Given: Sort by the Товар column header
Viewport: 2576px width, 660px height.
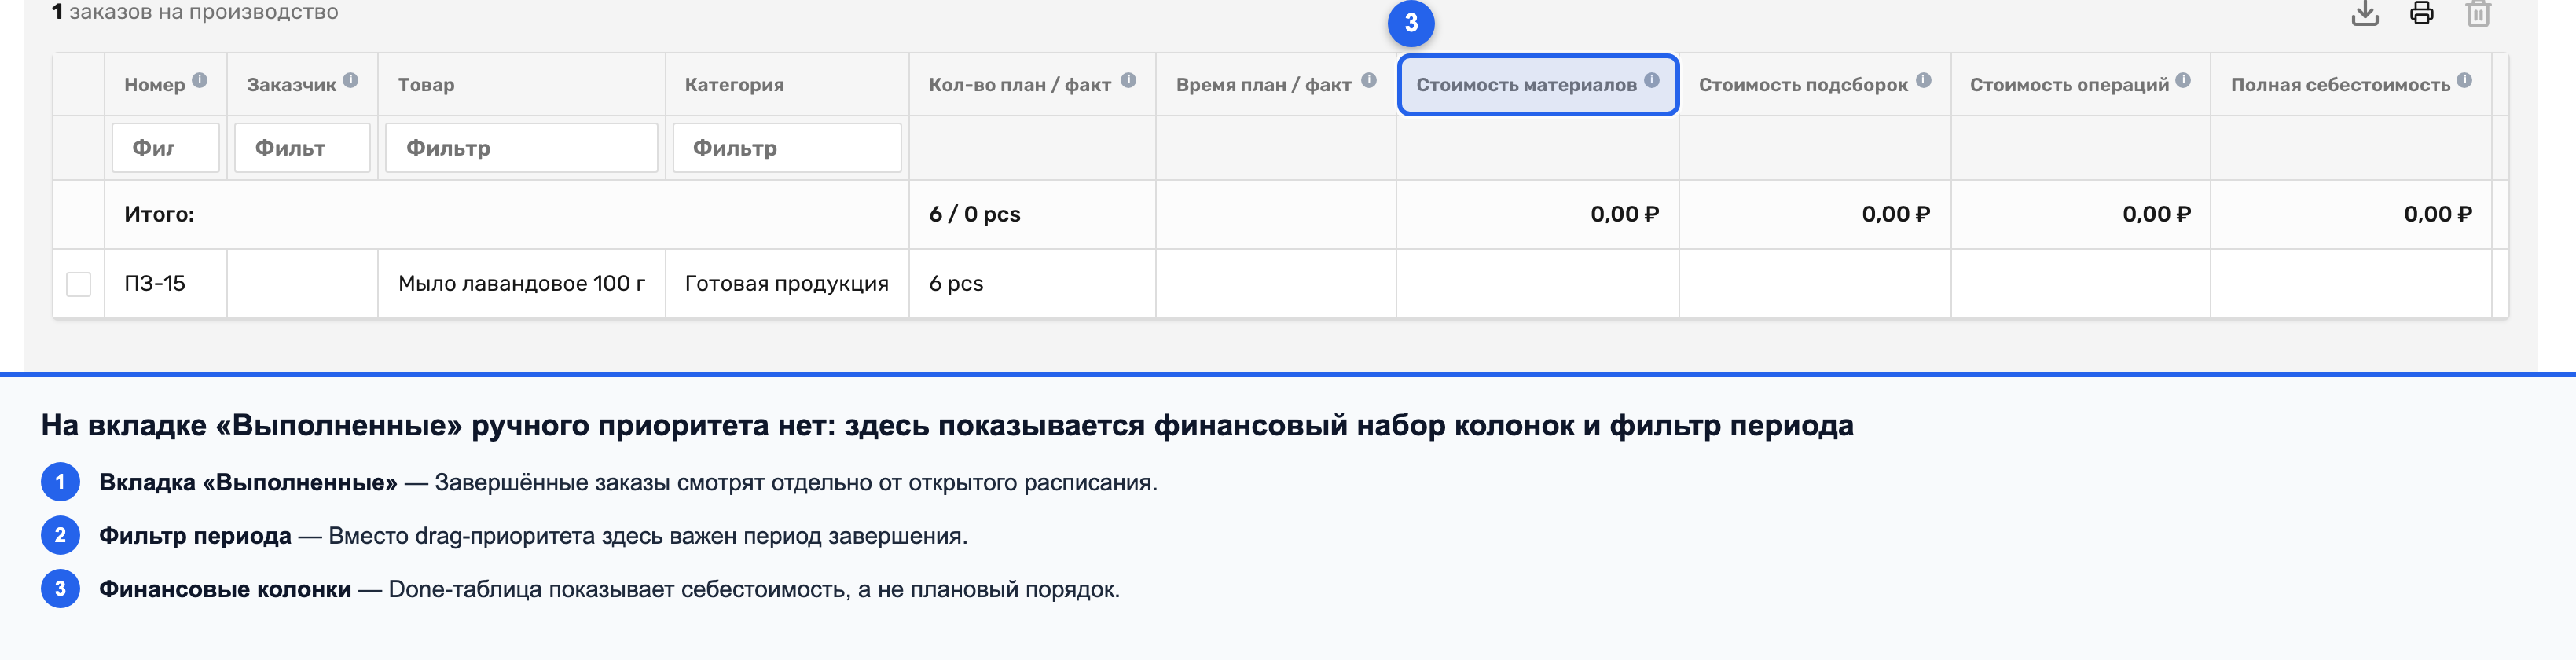Looking at the screenshot, I should 426,85.
